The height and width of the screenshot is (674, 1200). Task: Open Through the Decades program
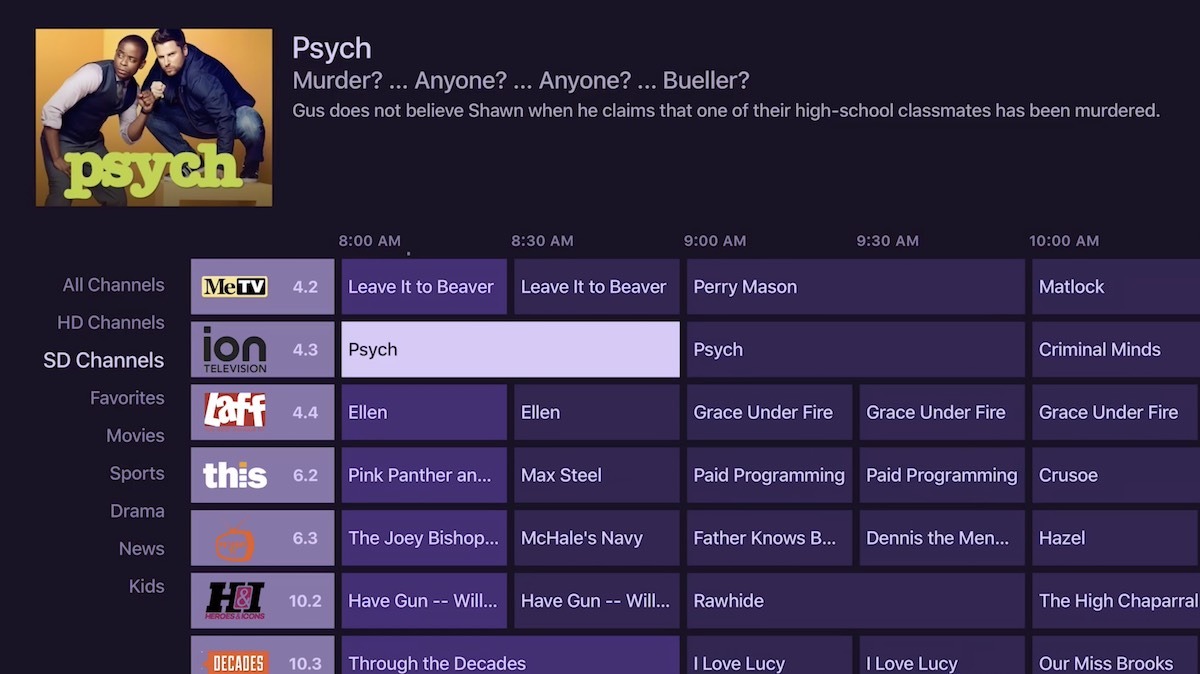point(510,655)
